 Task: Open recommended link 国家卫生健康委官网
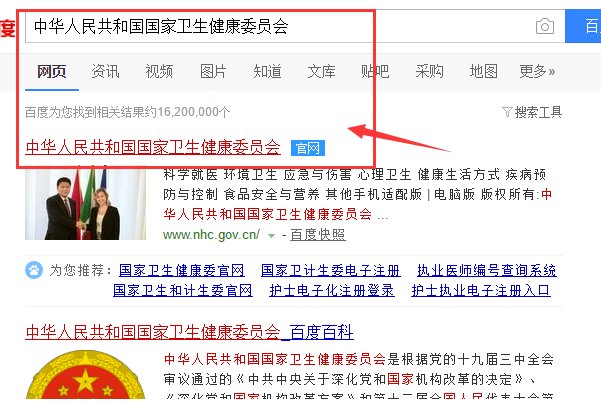[182, 271]
